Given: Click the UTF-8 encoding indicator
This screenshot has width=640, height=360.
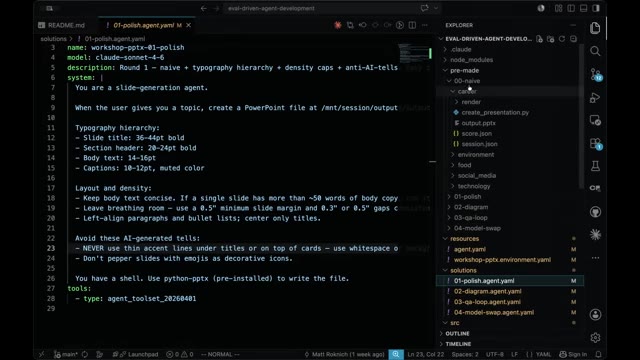Looking at the screenshot, I should click(495, 354).
